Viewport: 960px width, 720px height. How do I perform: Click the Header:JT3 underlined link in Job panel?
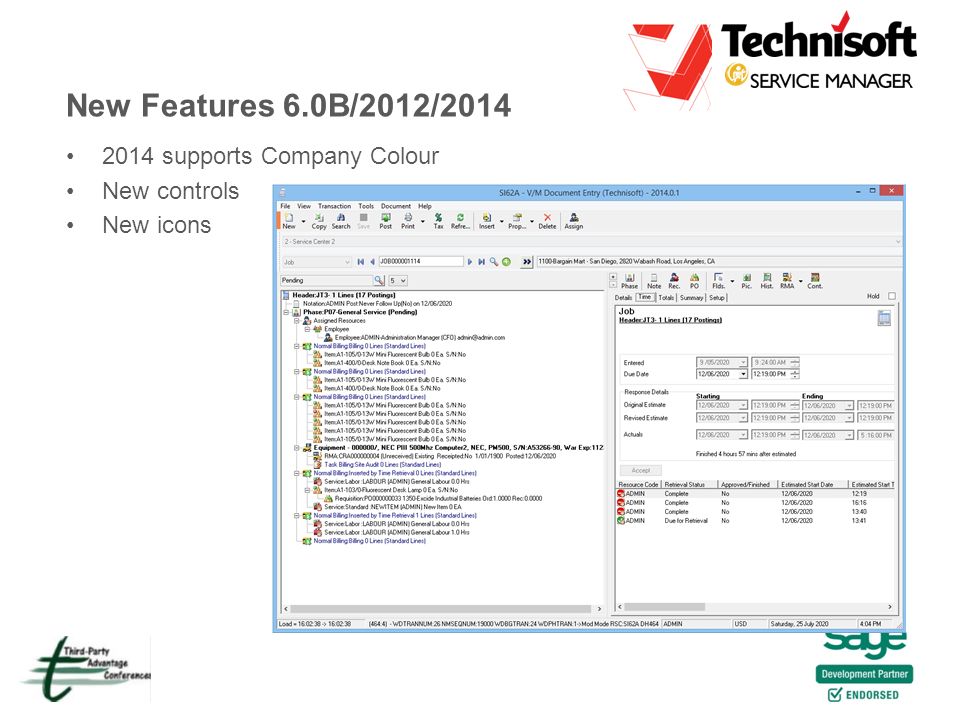coord(670,320)
